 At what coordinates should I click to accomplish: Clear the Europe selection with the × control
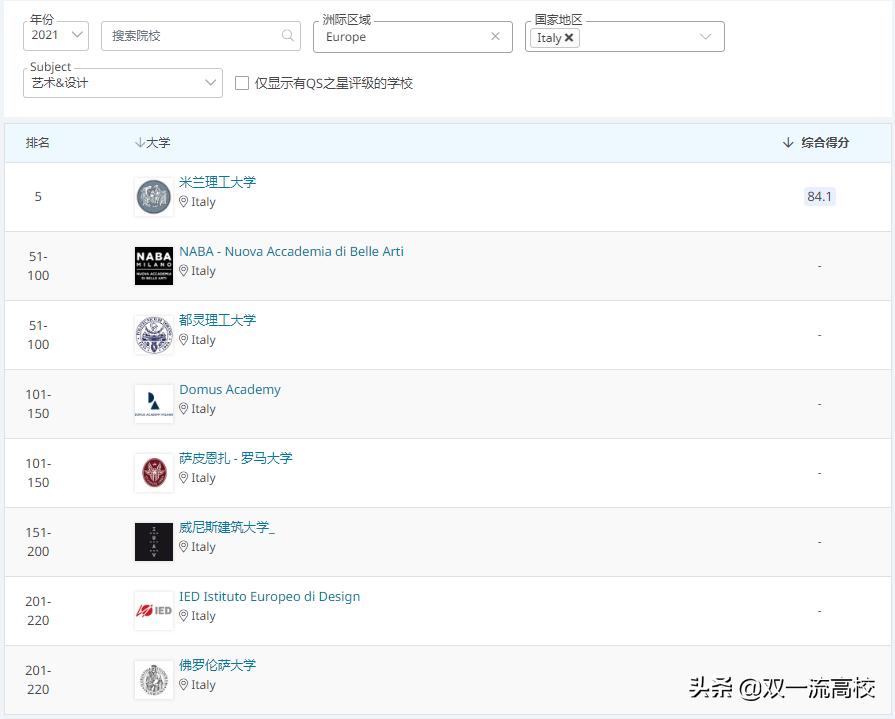[x=496, y=36]
